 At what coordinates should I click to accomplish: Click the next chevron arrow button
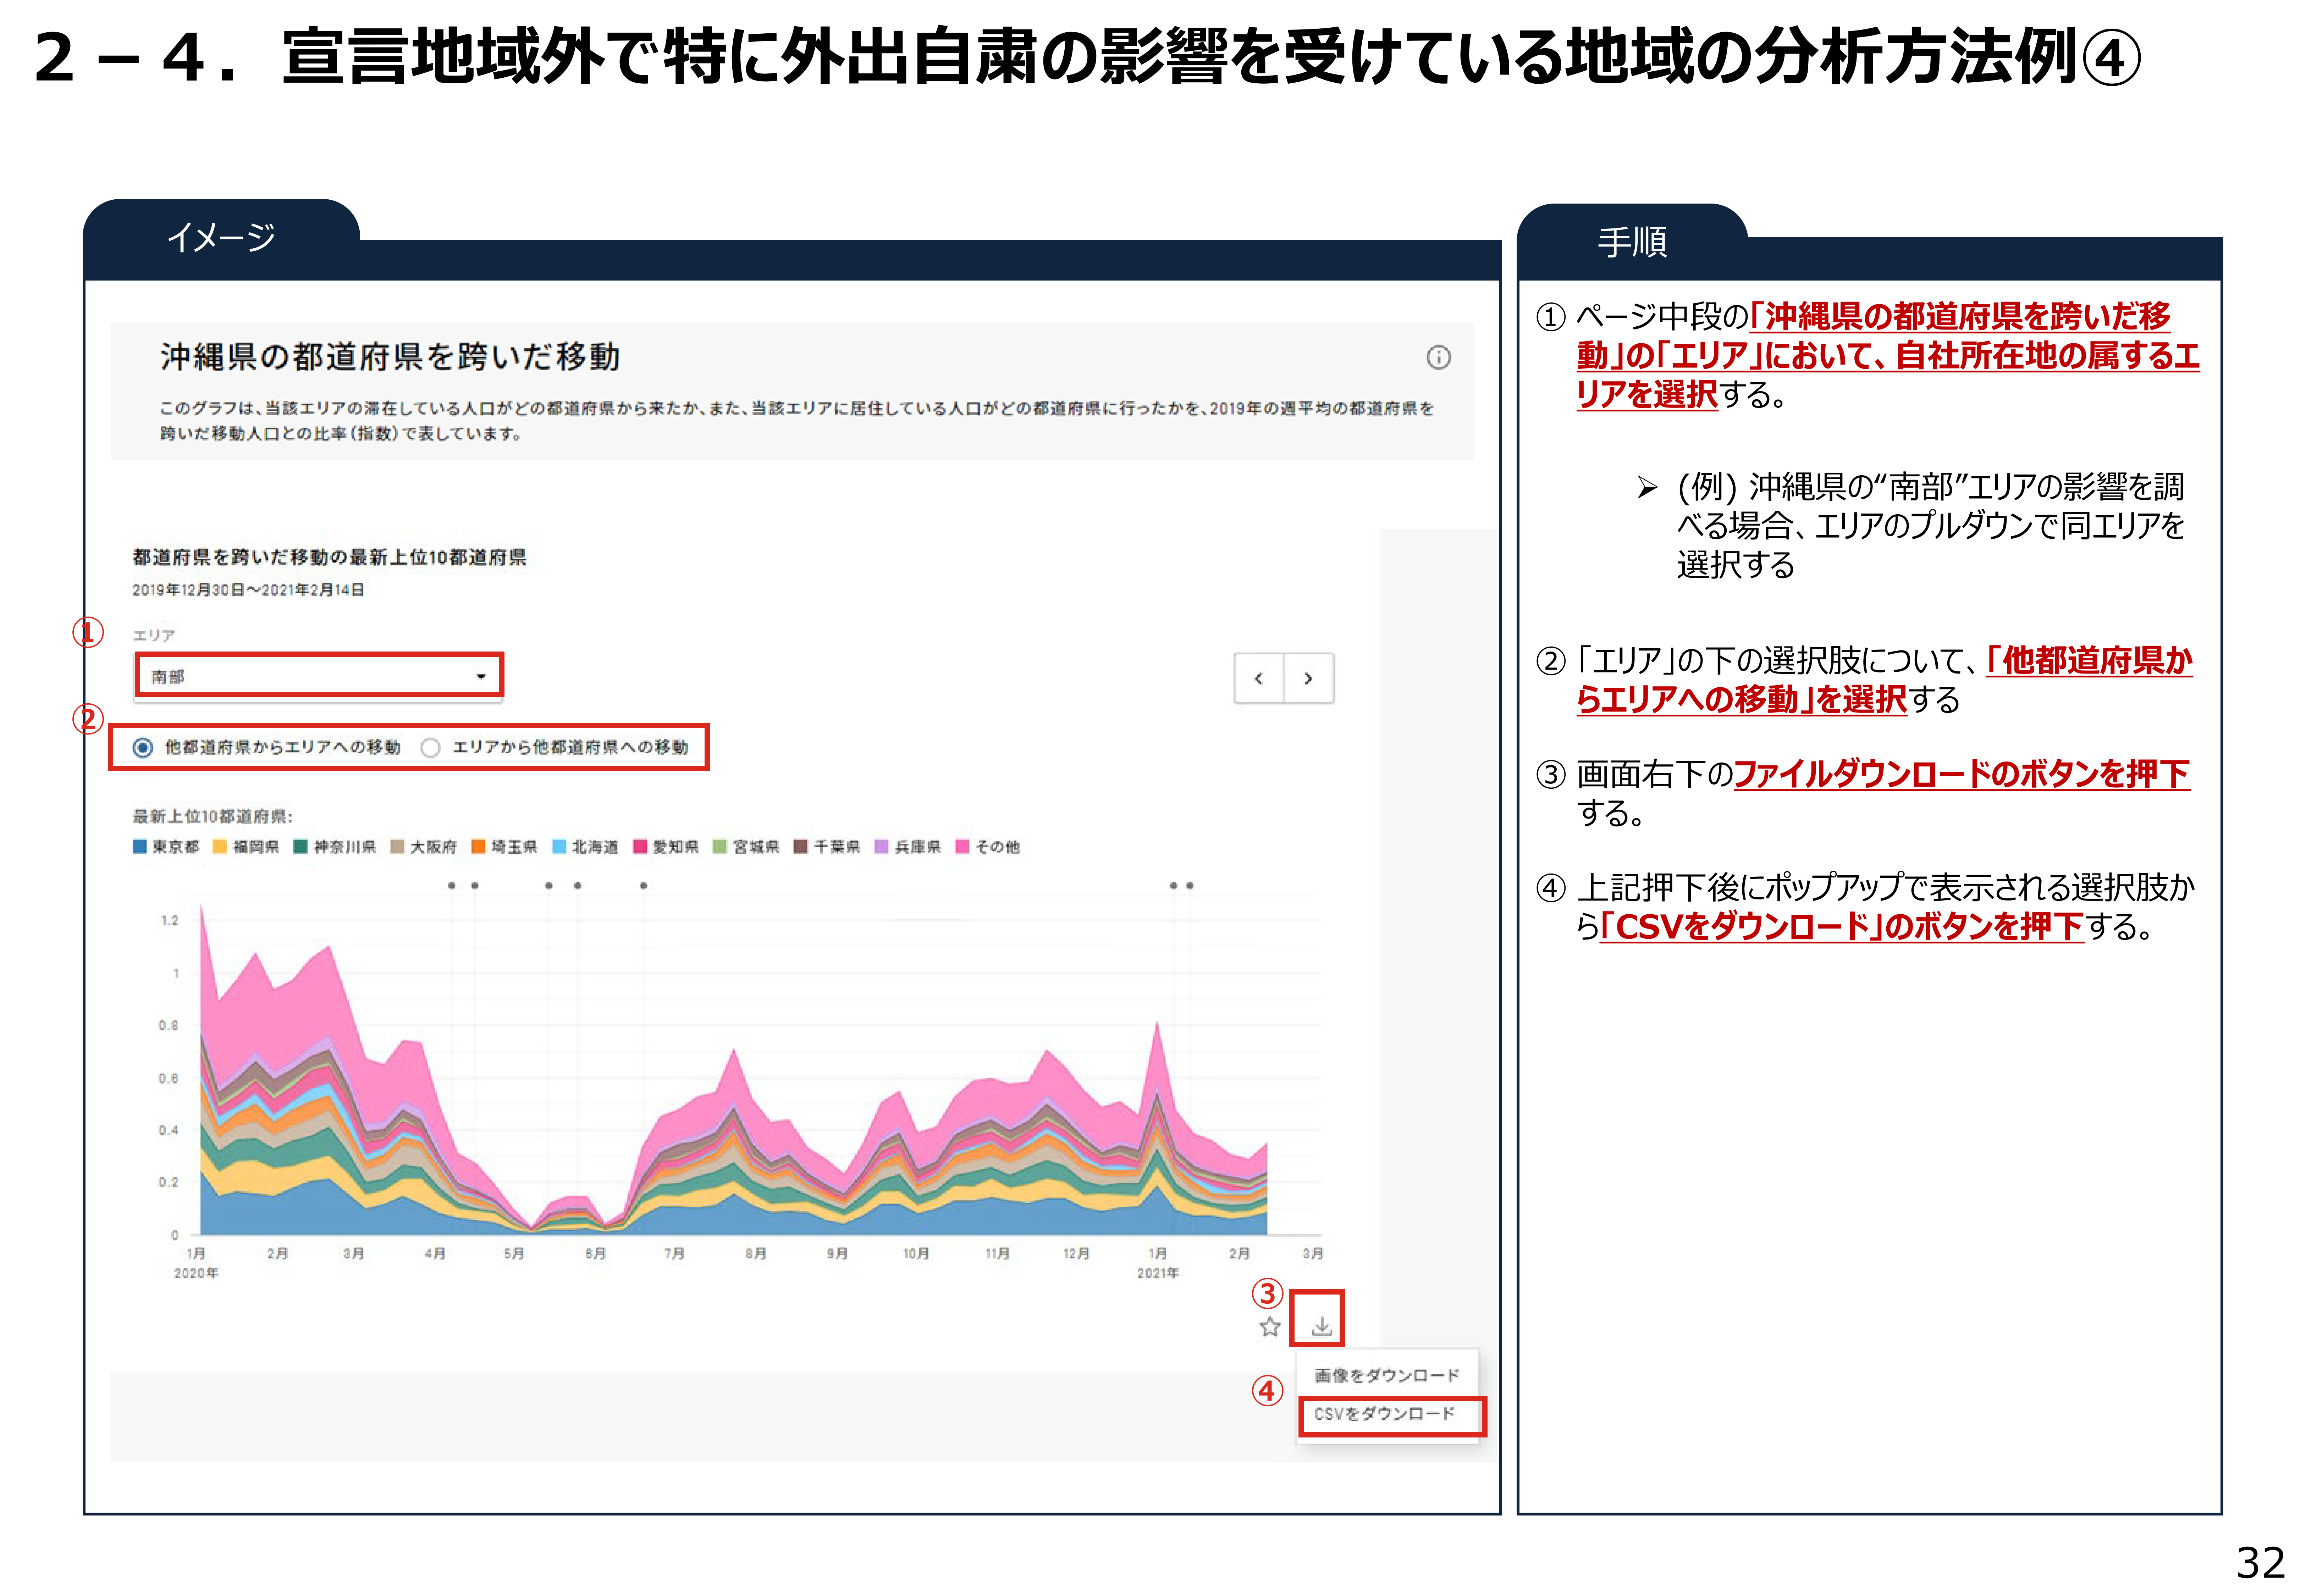click(x=1308, y=678)
